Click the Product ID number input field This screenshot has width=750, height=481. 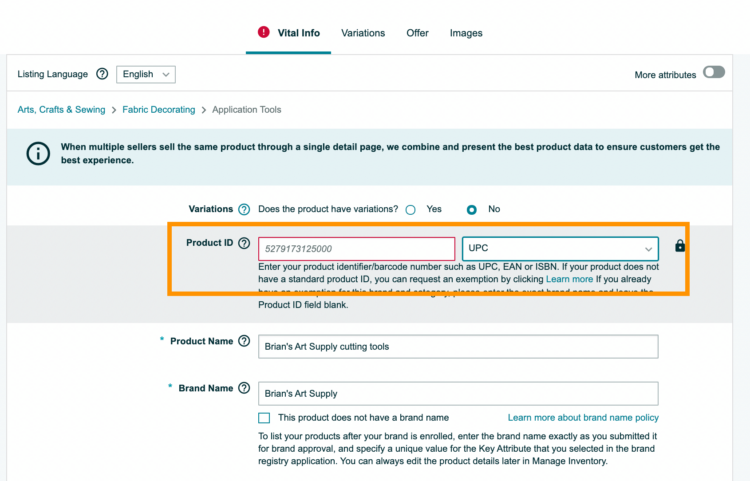[x=357, y=248]
